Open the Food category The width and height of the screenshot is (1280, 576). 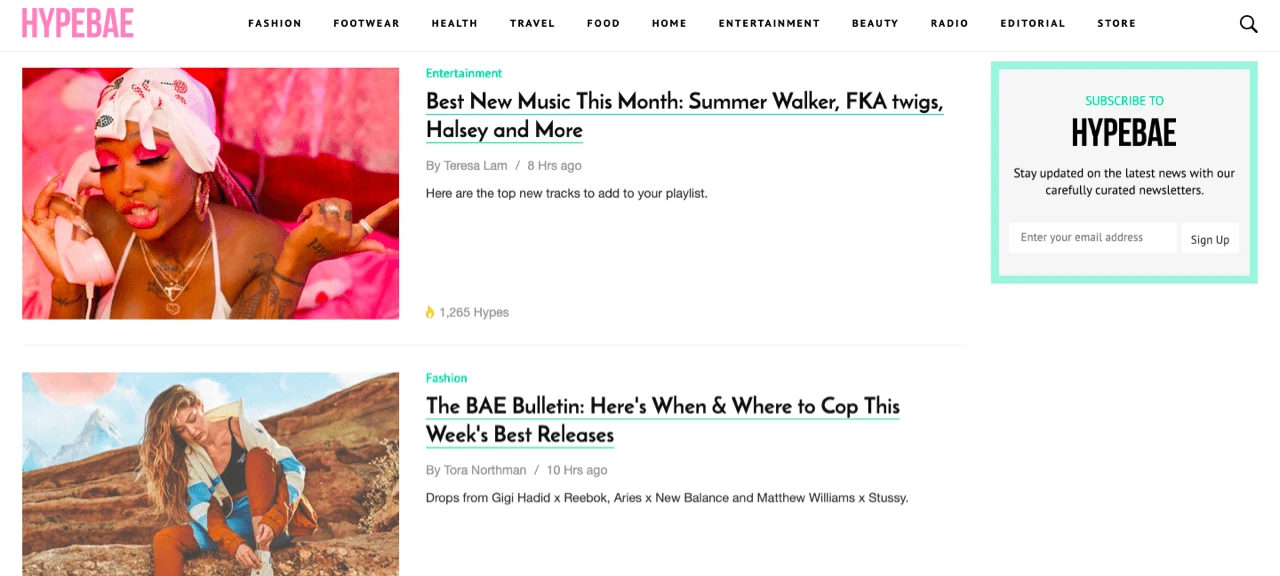point(603,24)
